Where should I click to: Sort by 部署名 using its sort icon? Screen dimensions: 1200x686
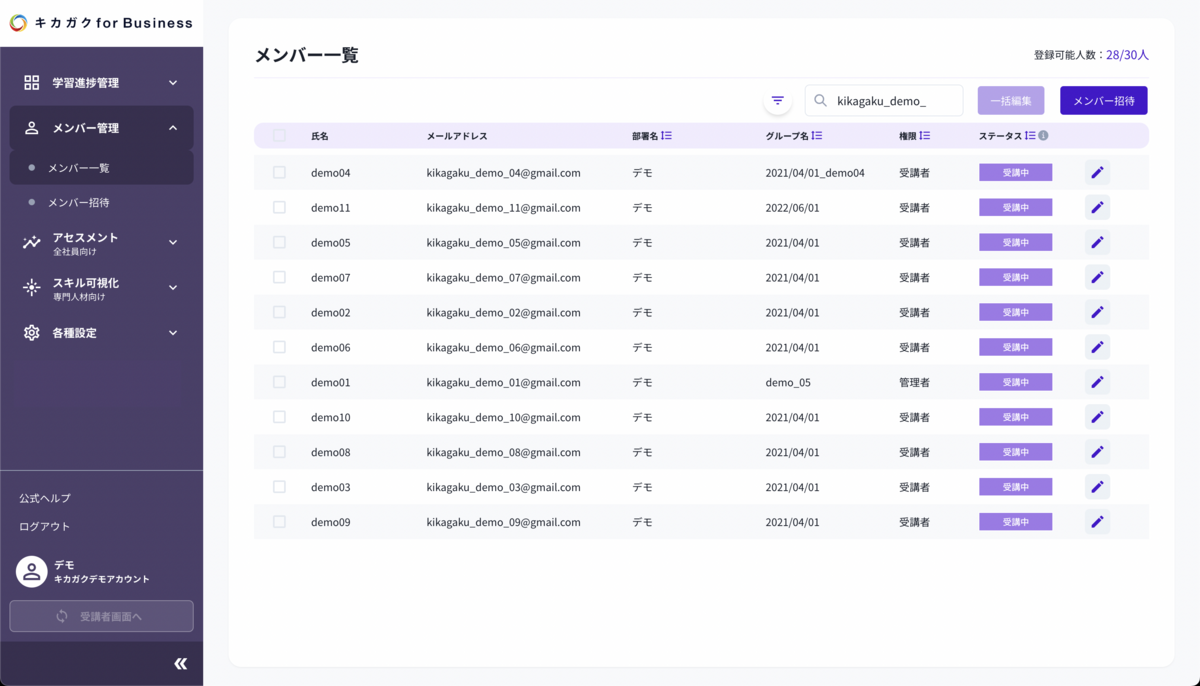[667, 136]
